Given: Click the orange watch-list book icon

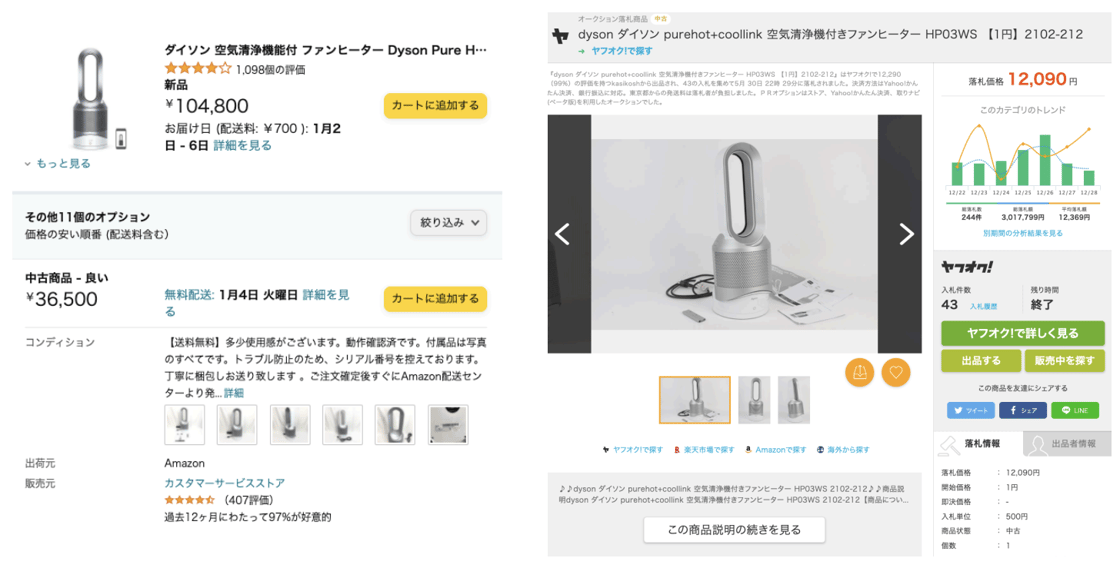Looking at the screenshot, I should pyautogui.click(x=859, y=372).
